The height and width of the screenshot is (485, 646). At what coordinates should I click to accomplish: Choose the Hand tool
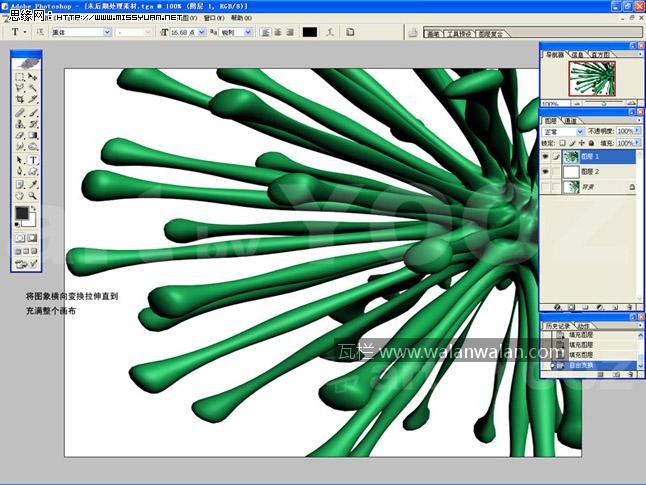coord(20,196)
